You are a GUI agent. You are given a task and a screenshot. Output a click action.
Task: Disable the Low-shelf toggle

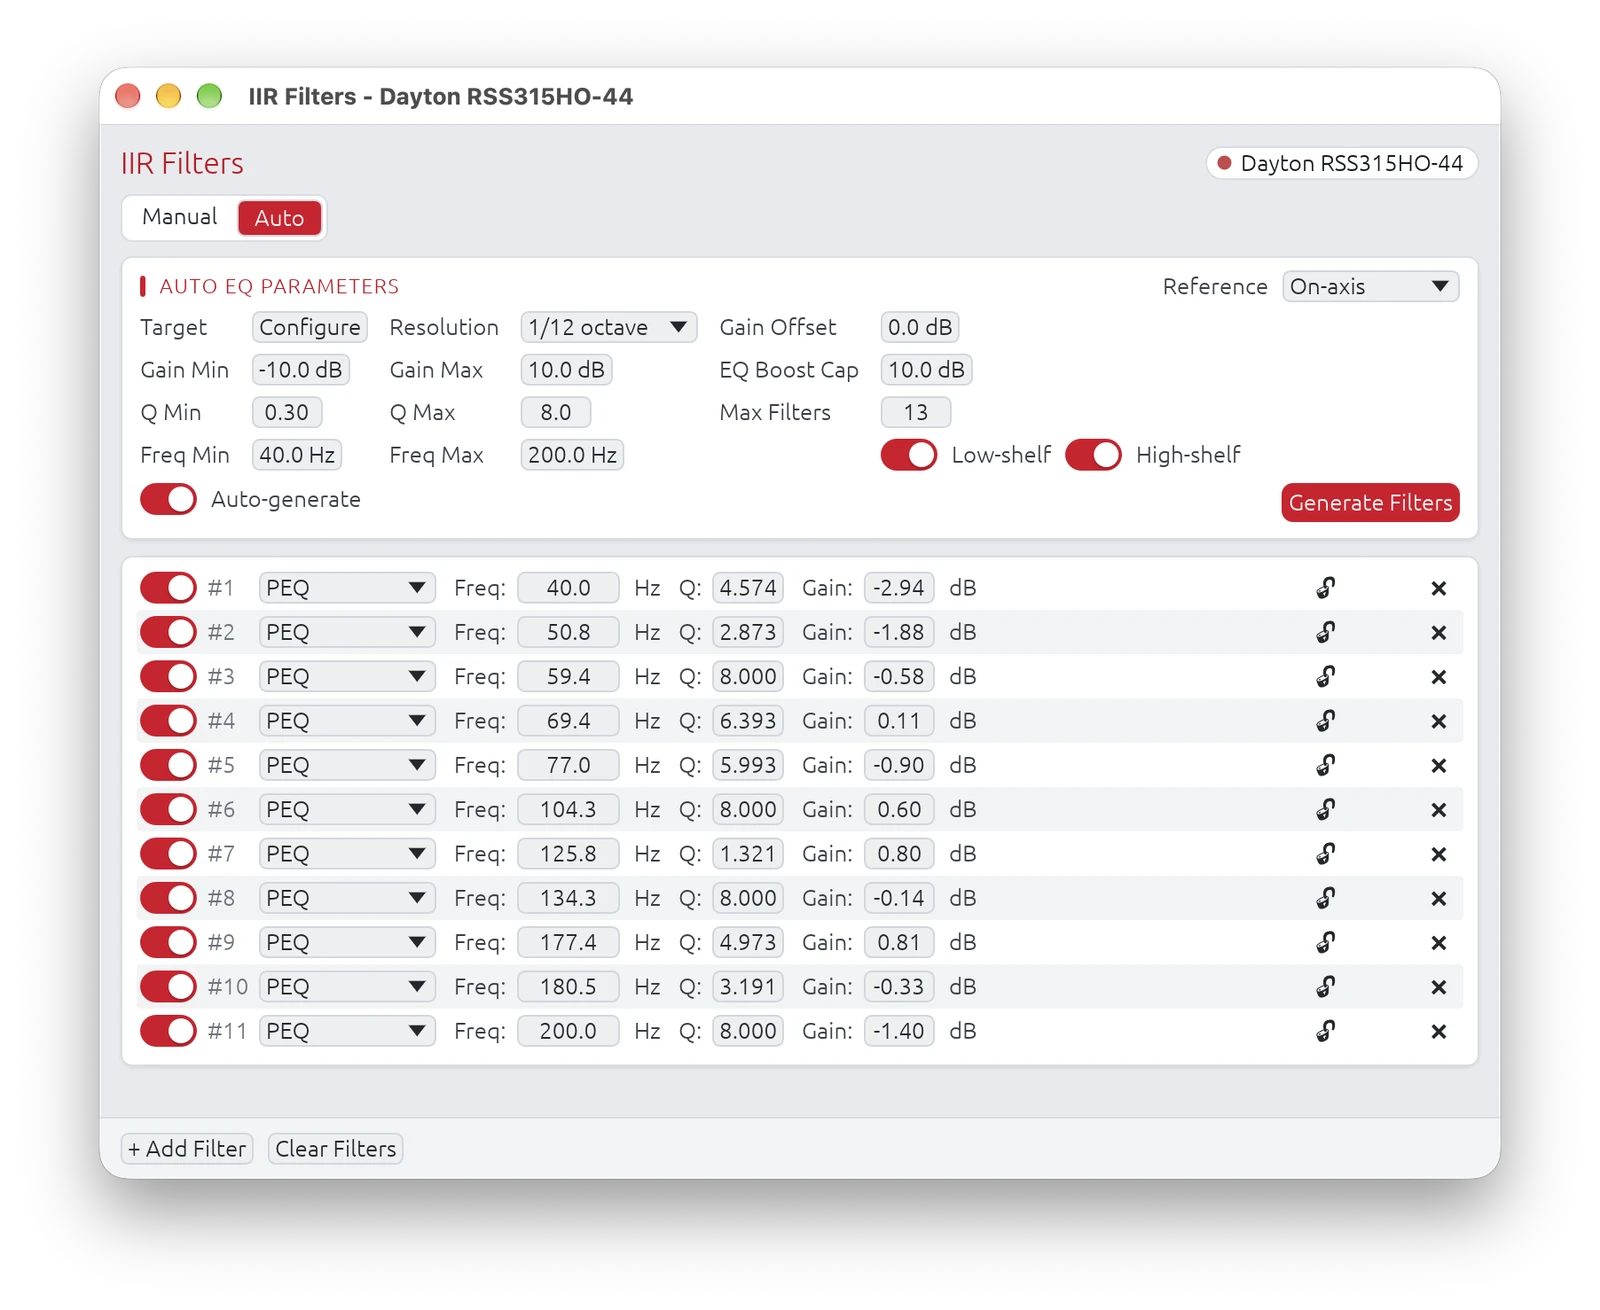[x=909, y=455]
